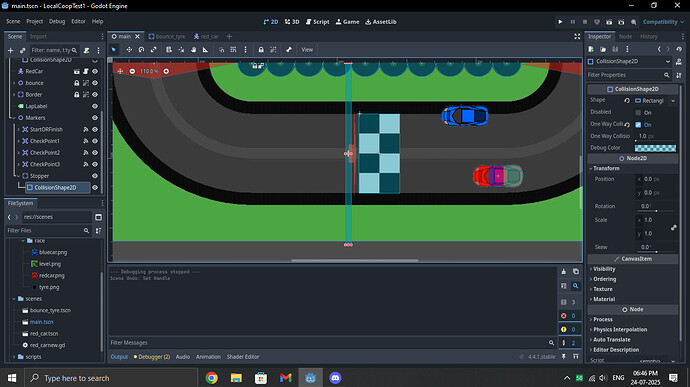Open the AssetLib workspace
Screen dimensions: 690x387
pos(381,22)
